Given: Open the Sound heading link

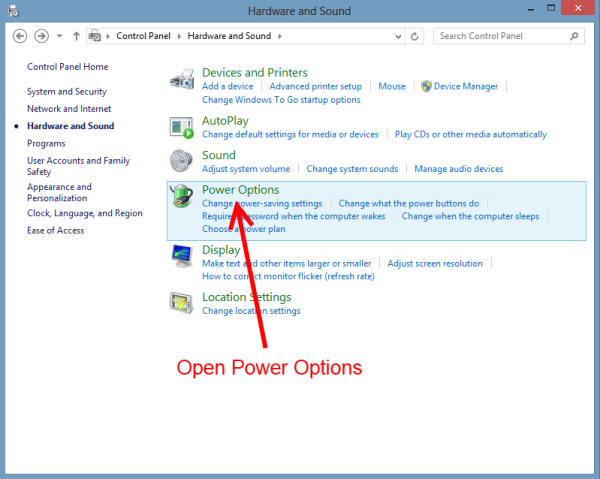Looking at the screenshot, I should click(218, 155).
